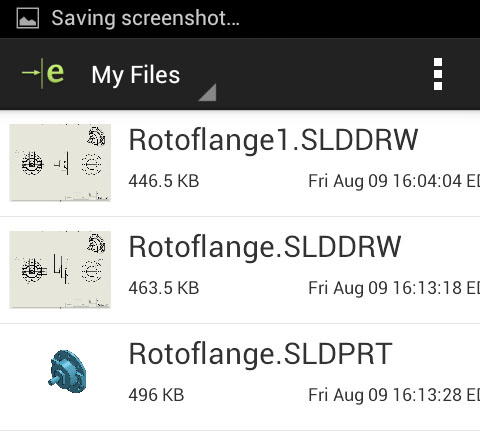Tap the 463.5 KB file size label
The width and height of the screenshot is (480, 439).
coord(164,288)
